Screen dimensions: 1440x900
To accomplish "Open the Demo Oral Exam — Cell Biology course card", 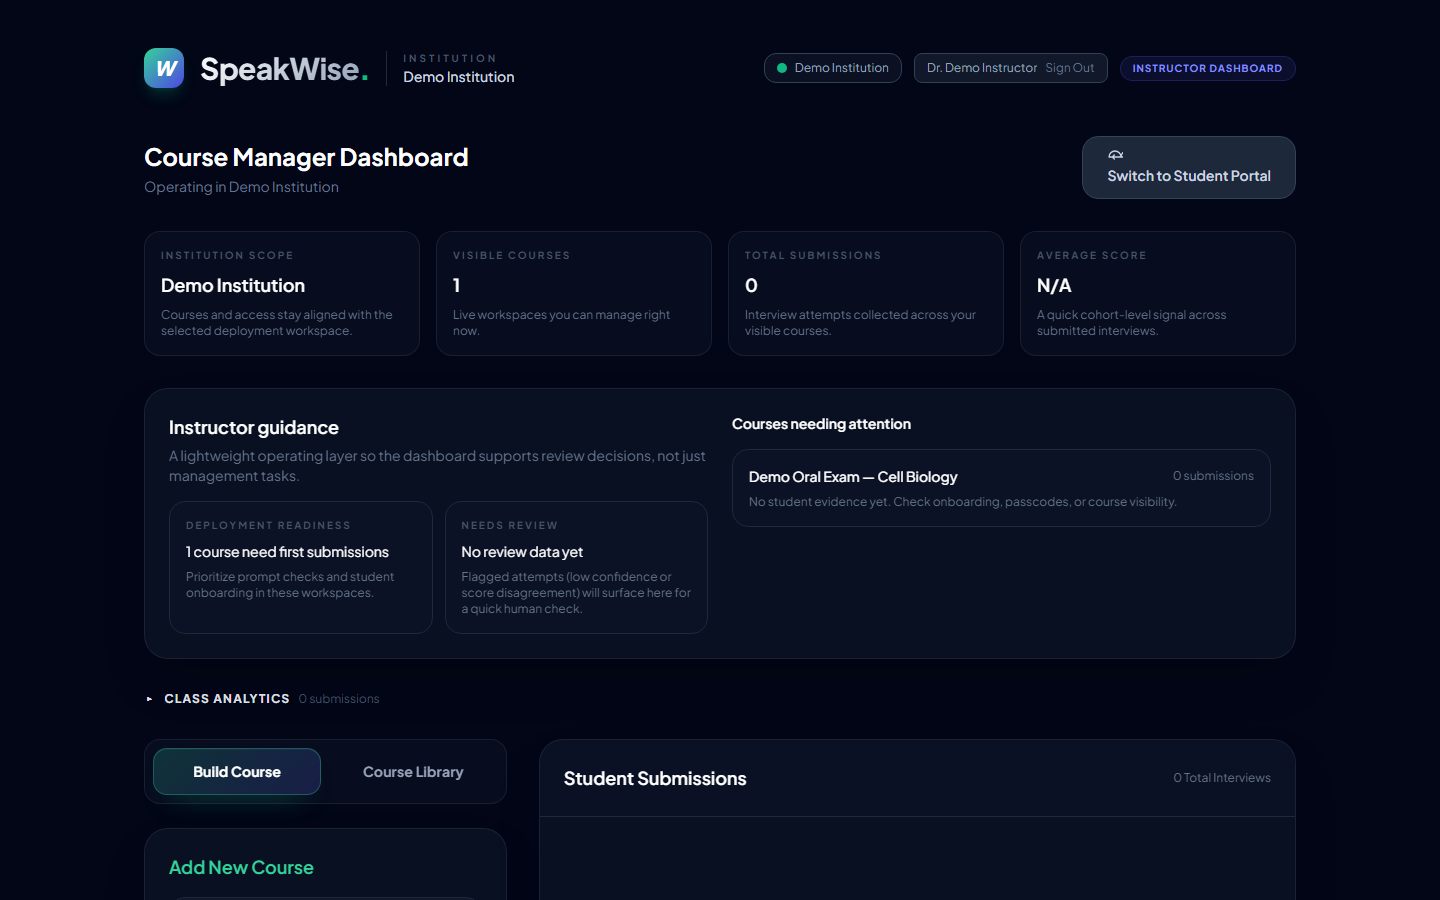I will (x=1001, y=488).
